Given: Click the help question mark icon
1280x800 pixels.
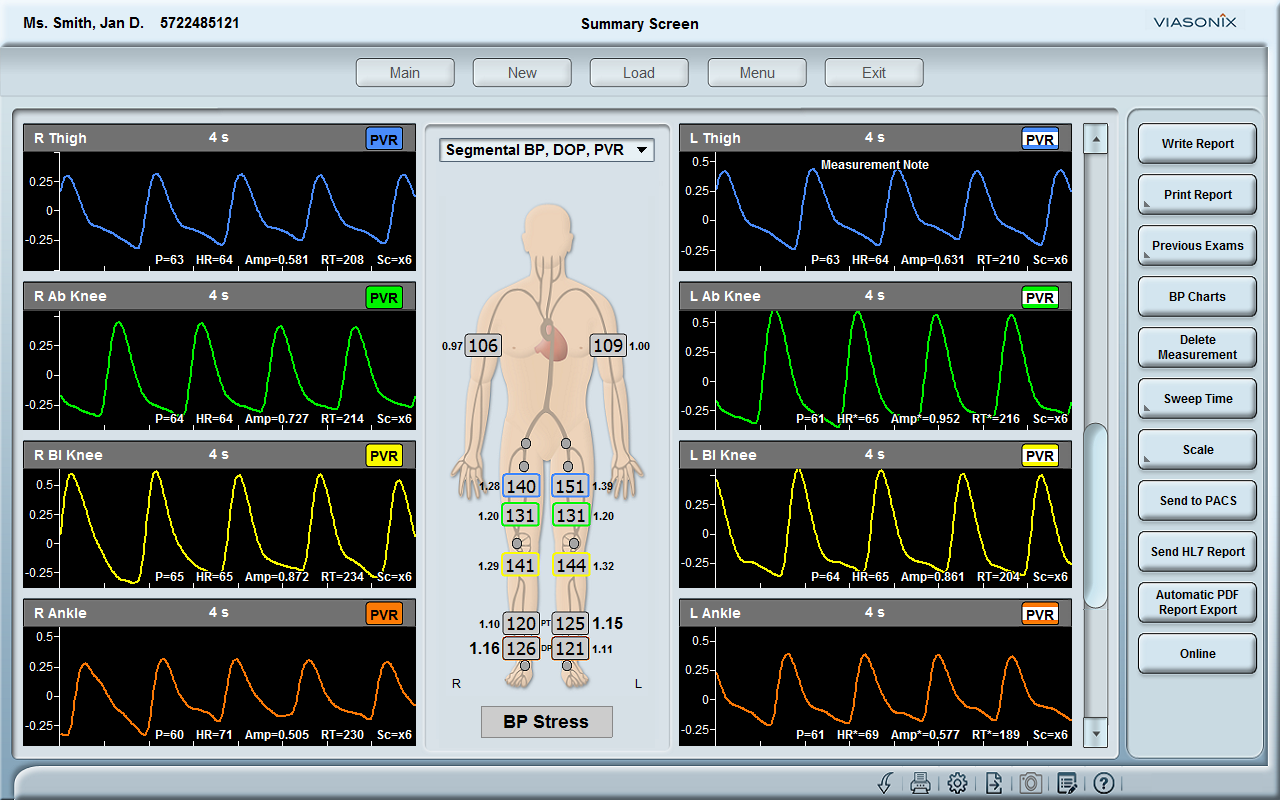Looking at the screenshot, I should coord(1103,783).
